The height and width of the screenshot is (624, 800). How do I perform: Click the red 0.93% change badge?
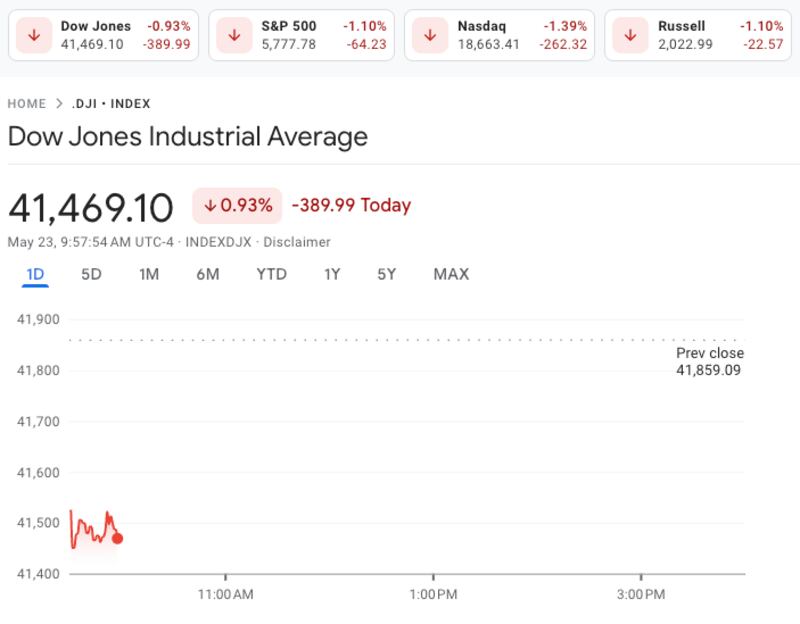(x=237, y=205)
